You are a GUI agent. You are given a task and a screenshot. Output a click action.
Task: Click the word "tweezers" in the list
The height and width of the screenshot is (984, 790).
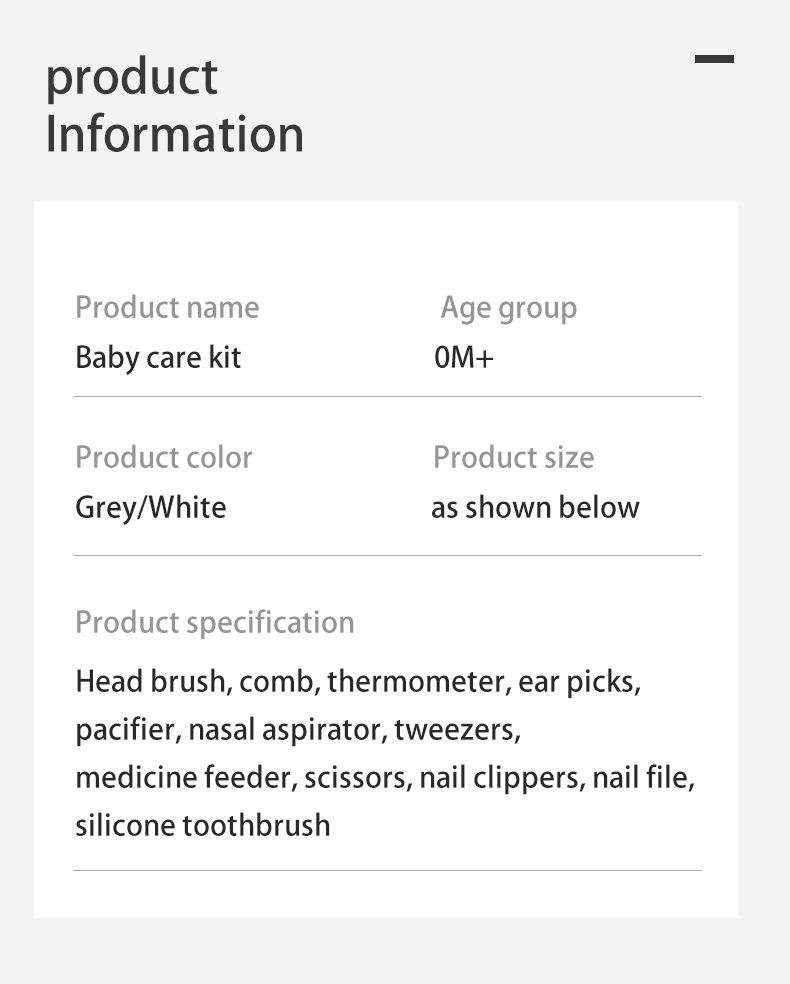(x=455, y=730)
